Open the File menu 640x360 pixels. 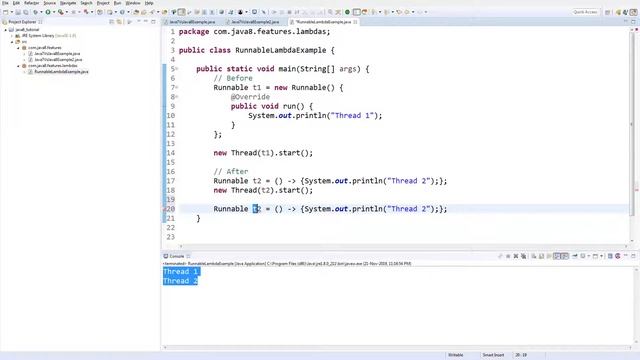(x=5, y=3)
